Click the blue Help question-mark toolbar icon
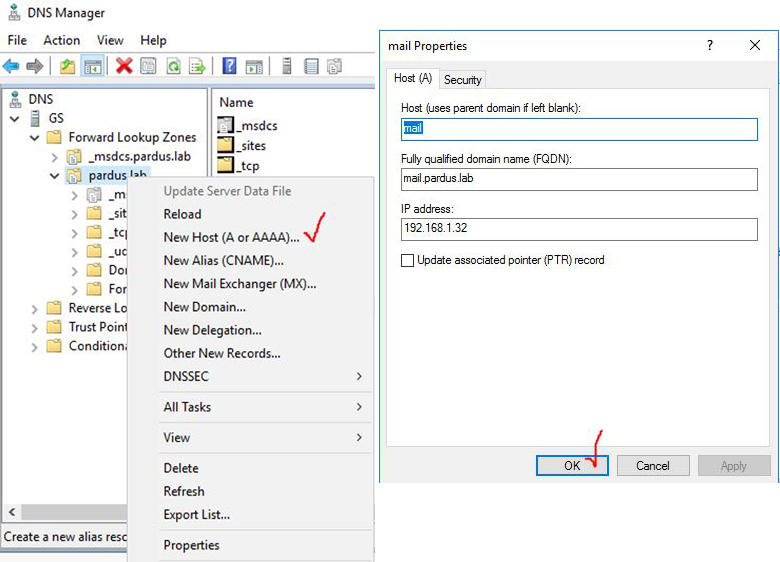 [229, 66]
